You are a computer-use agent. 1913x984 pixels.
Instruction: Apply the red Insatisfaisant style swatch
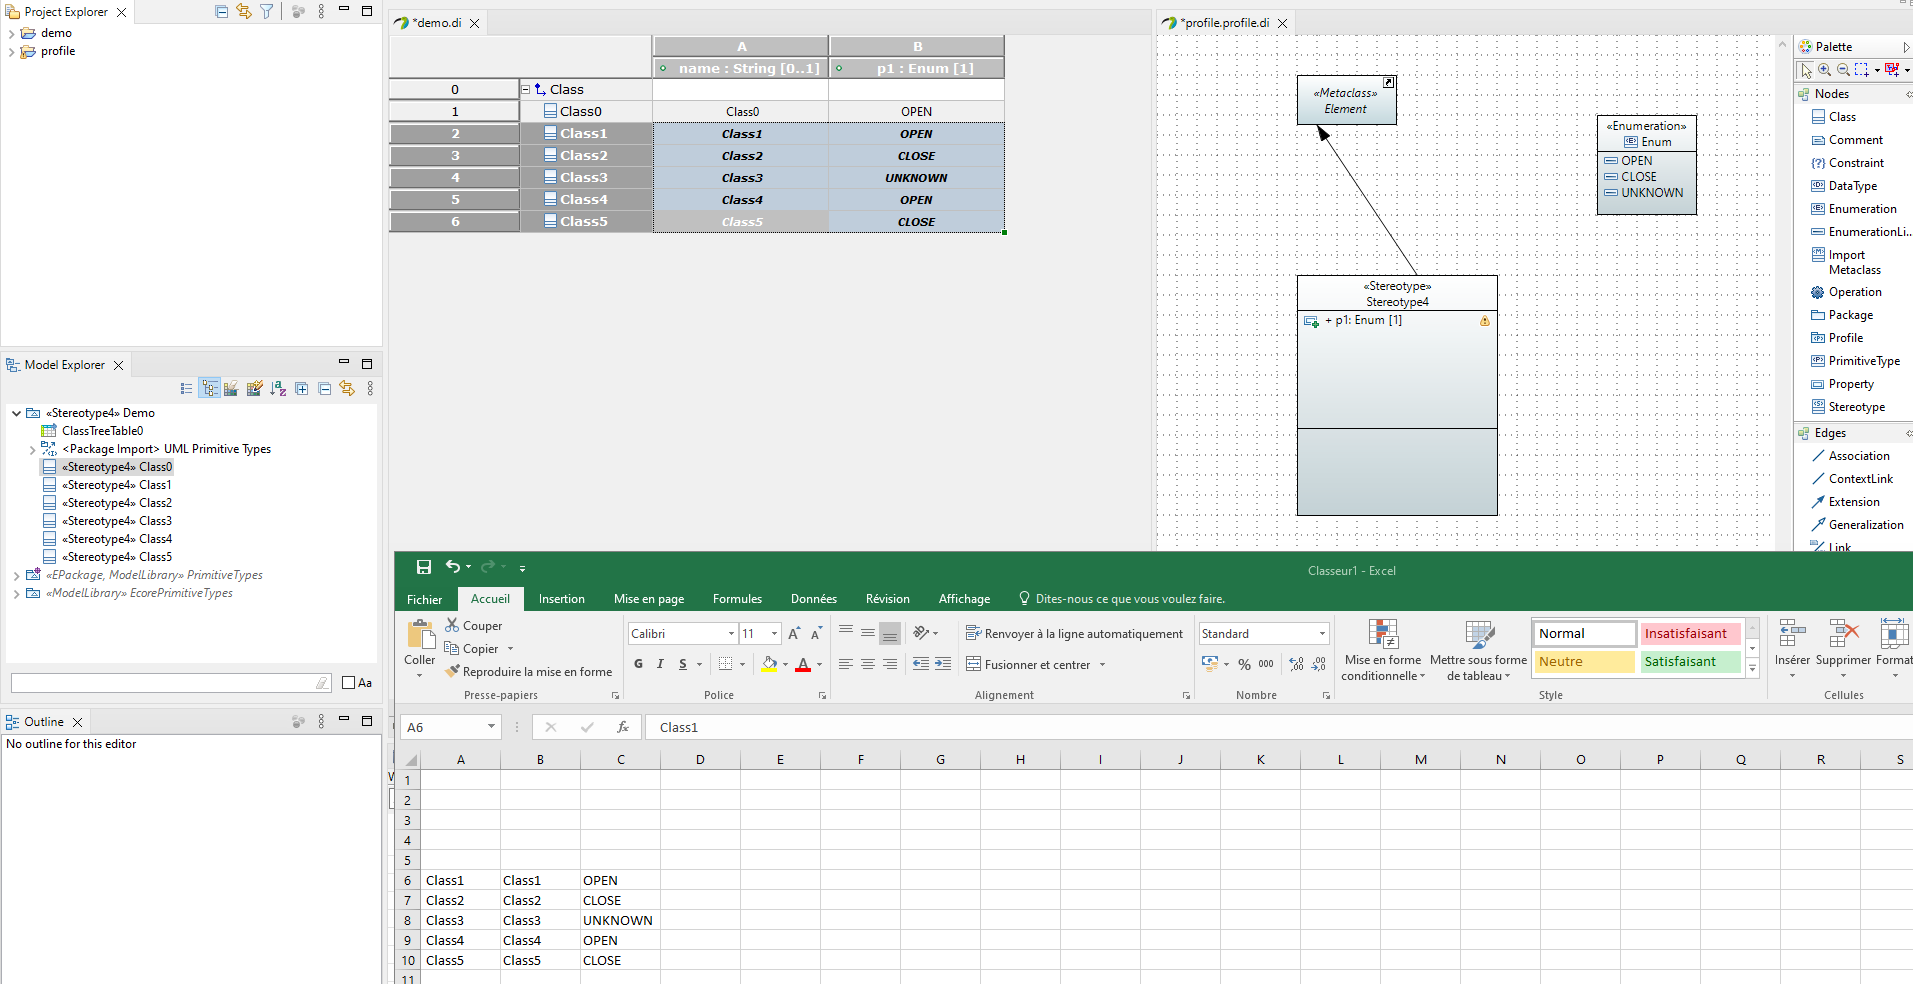click(1690, 633)
